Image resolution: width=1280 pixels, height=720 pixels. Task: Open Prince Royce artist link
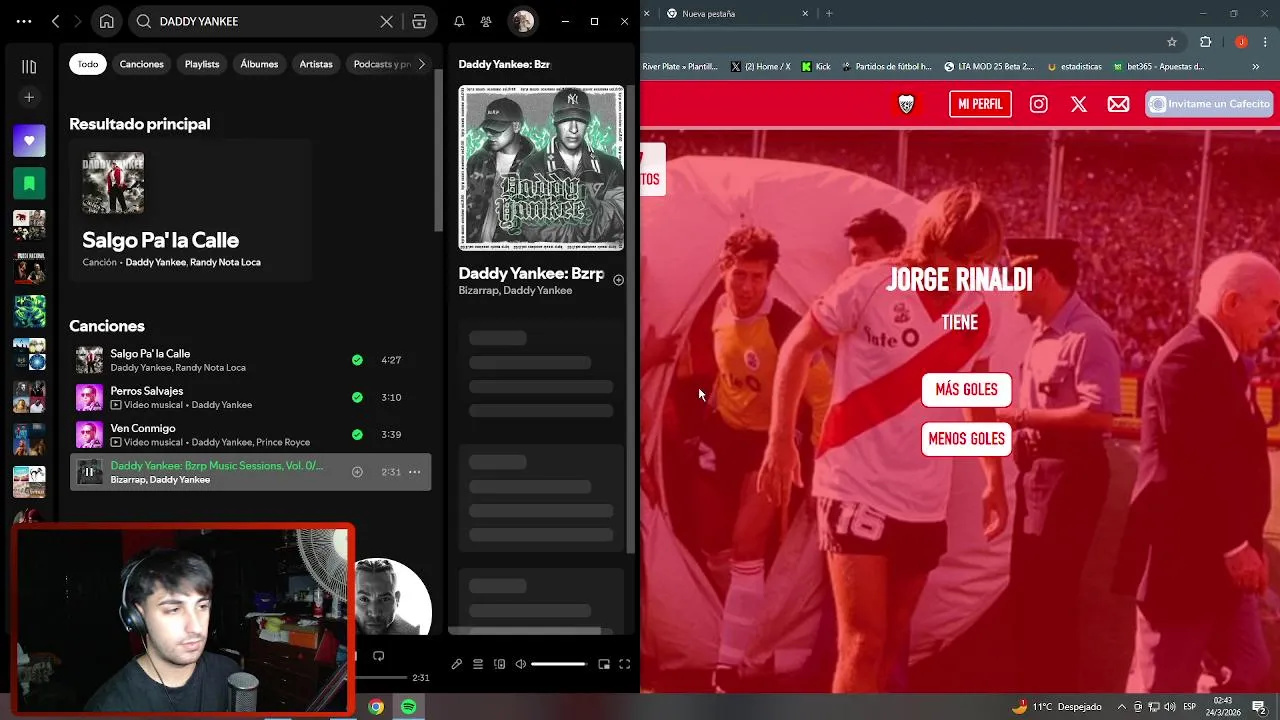pyautogui.click(x=283, y=442)
